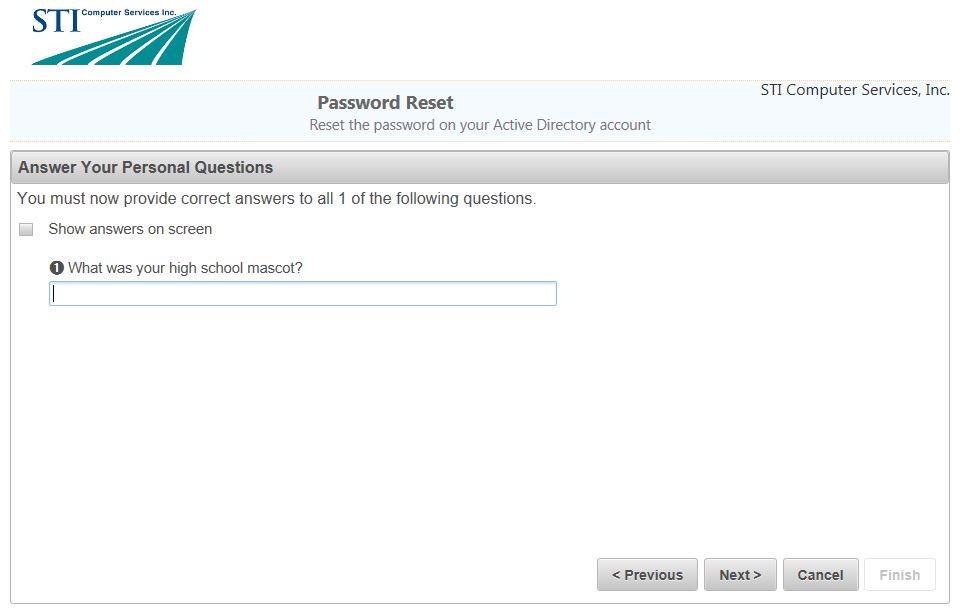The height and width of the screenshot is (610, 960).
Task: Click the 'You must now provide correct answers' instruction
Action: coord(277,198)
